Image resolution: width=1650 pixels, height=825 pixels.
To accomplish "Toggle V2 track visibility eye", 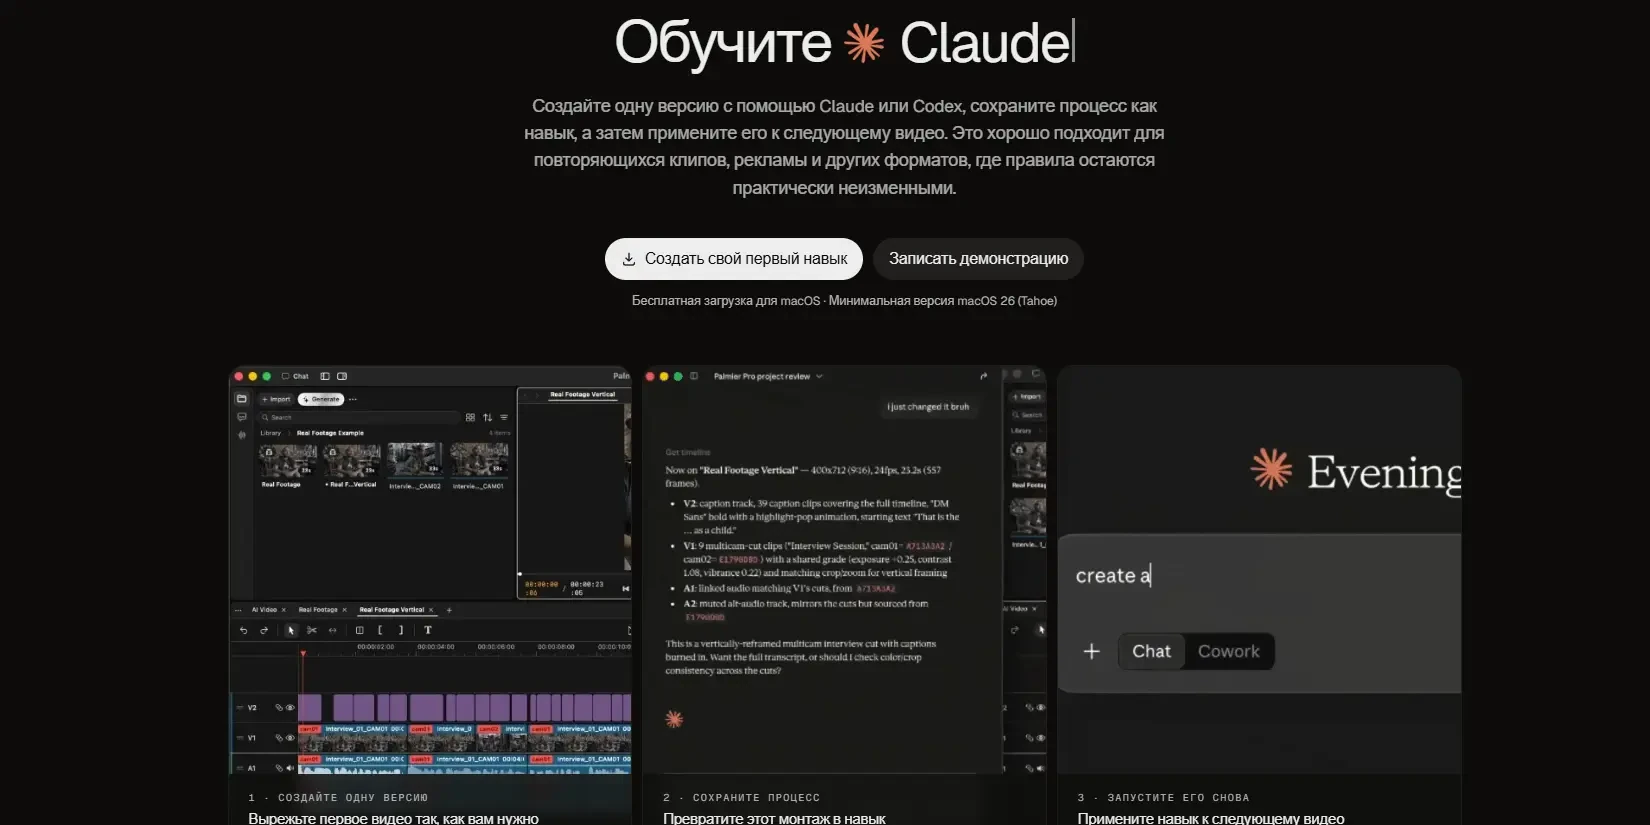I will click(x=291, y=708).
